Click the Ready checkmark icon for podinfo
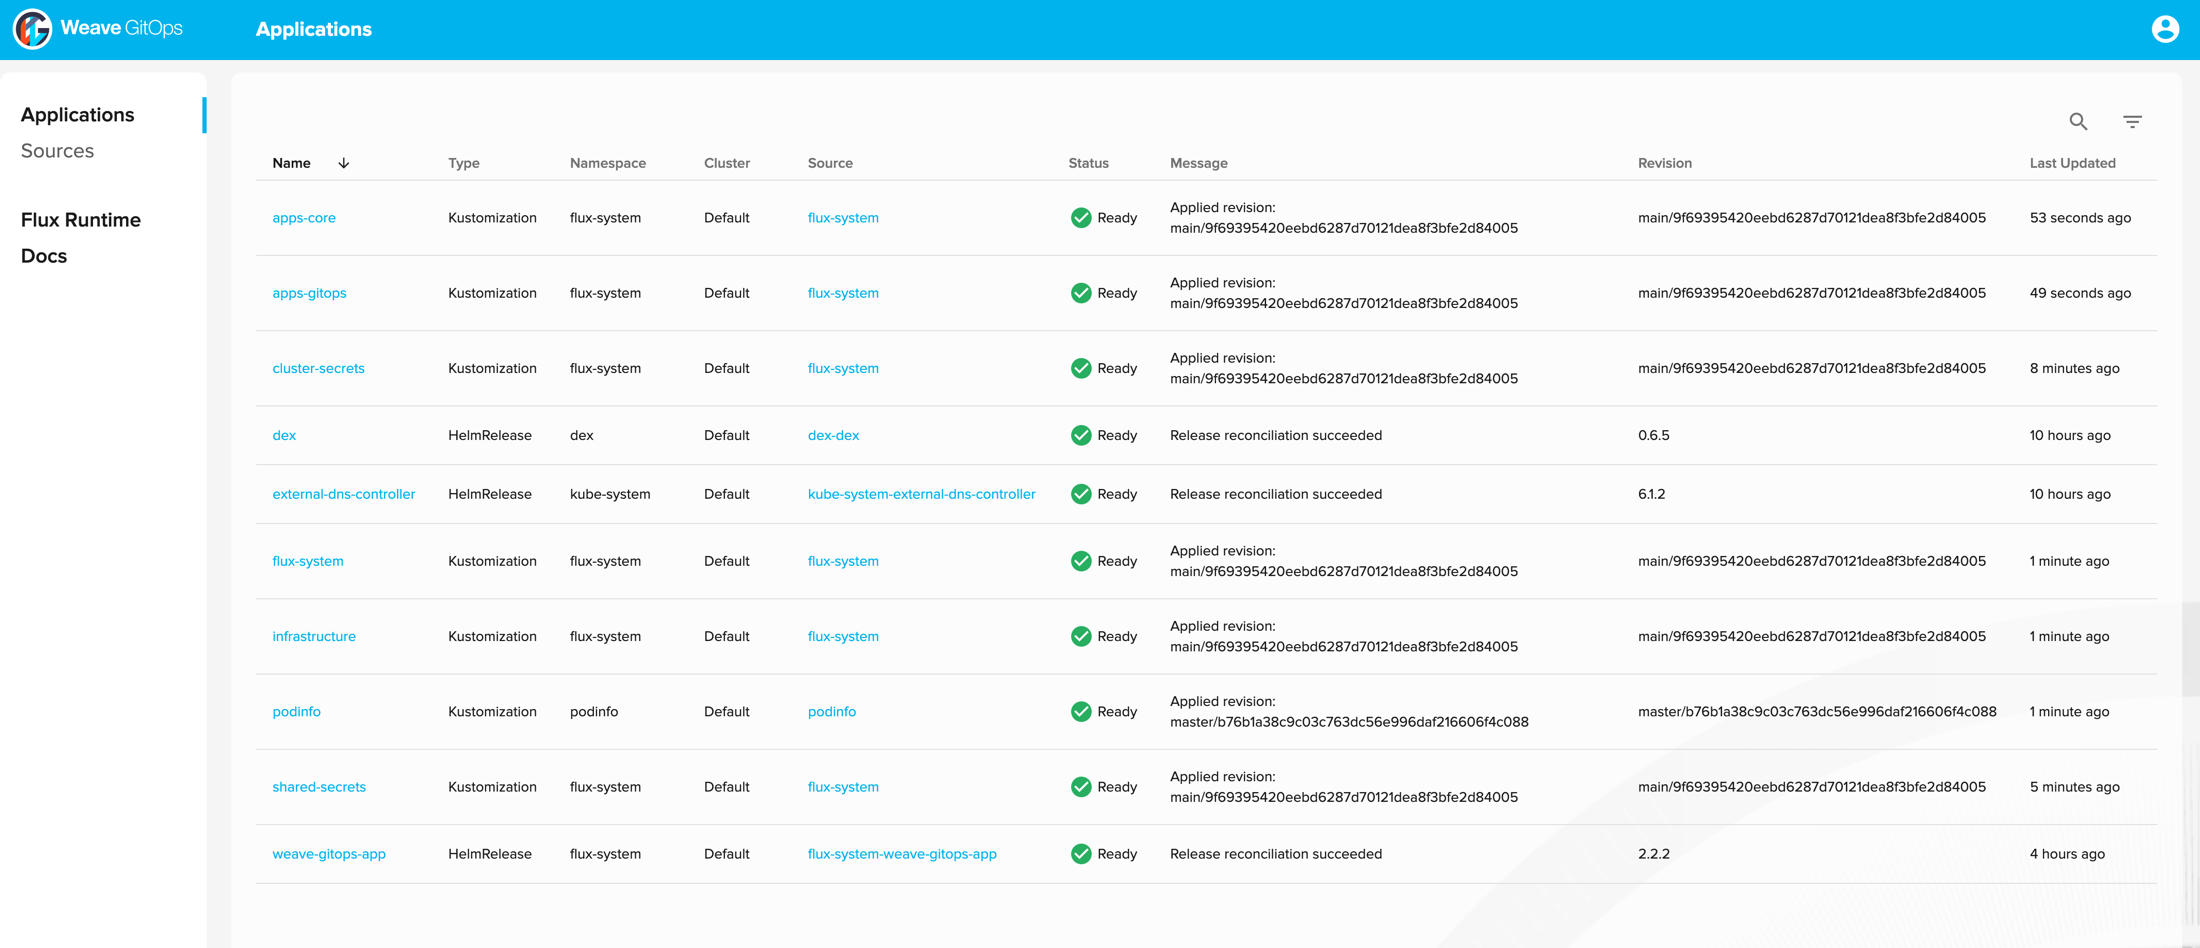Screen dimensions: 2200x948 [x=1081, y=711]
